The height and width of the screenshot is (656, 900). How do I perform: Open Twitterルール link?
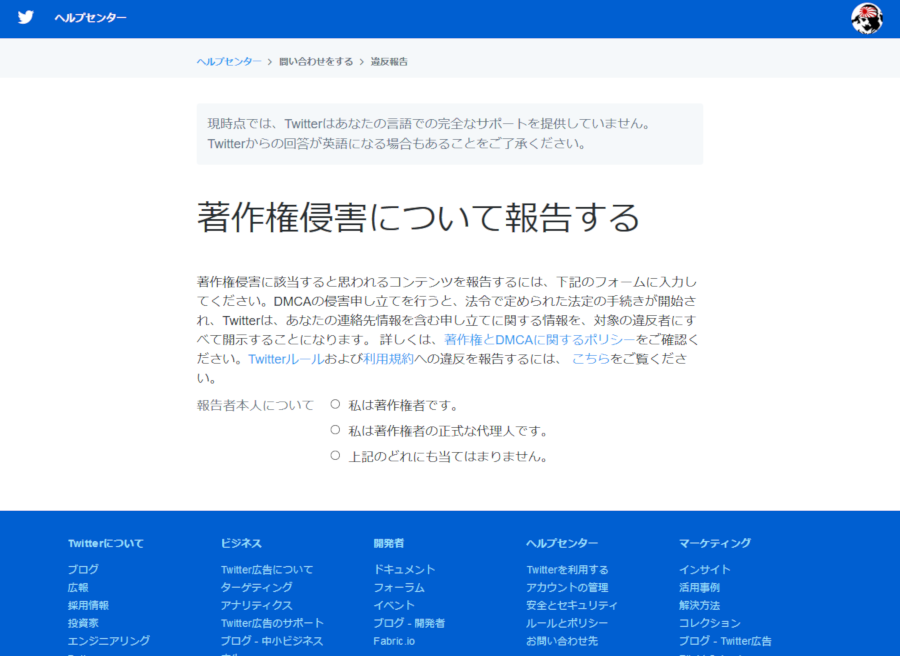pyautogui.click(x=286, y=359)
